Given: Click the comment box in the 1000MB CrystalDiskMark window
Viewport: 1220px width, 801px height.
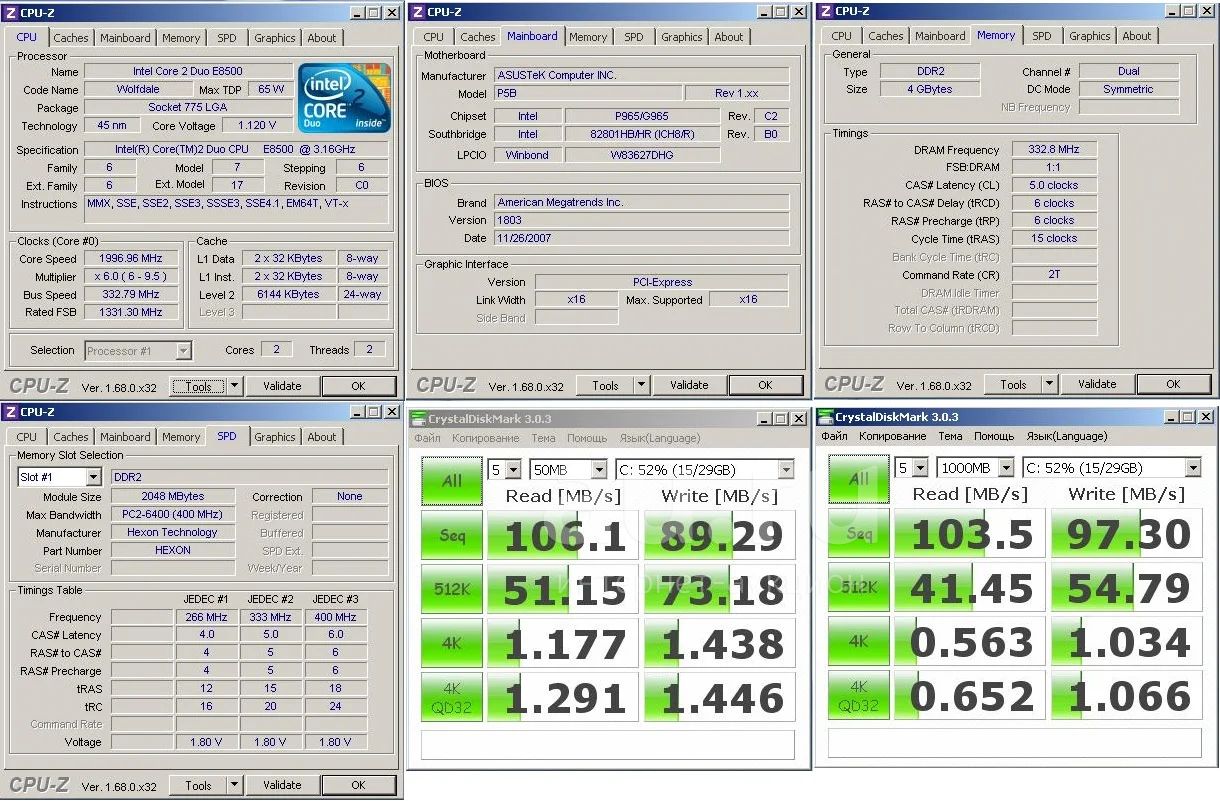Looking at the screenshot, I should (x=1015, y=743).
